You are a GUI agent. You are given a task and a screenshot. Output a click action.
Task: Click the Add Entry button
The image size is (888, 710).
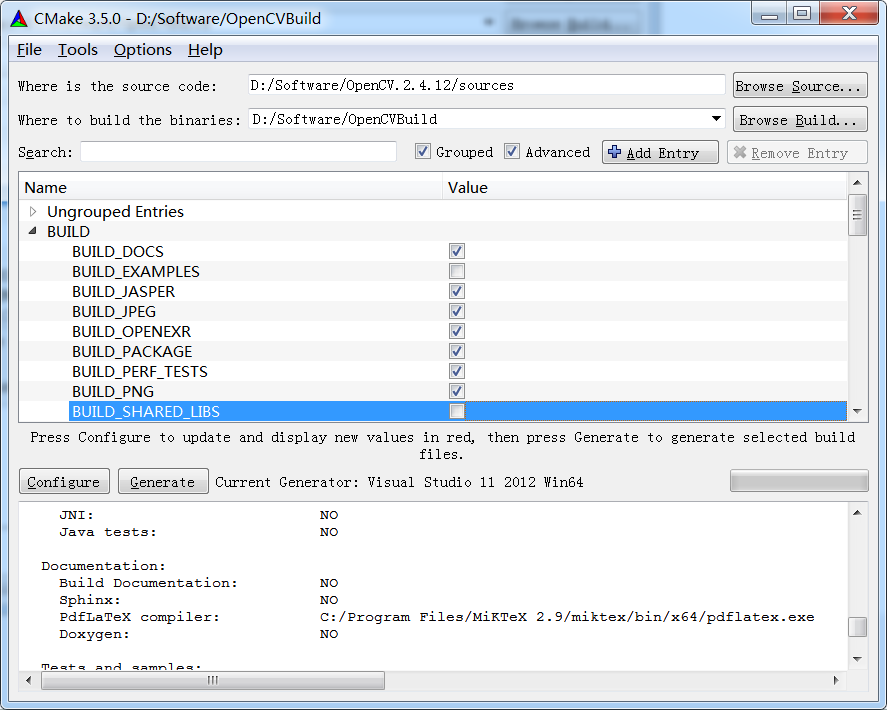pyautogui.click(x=660, y=152)
